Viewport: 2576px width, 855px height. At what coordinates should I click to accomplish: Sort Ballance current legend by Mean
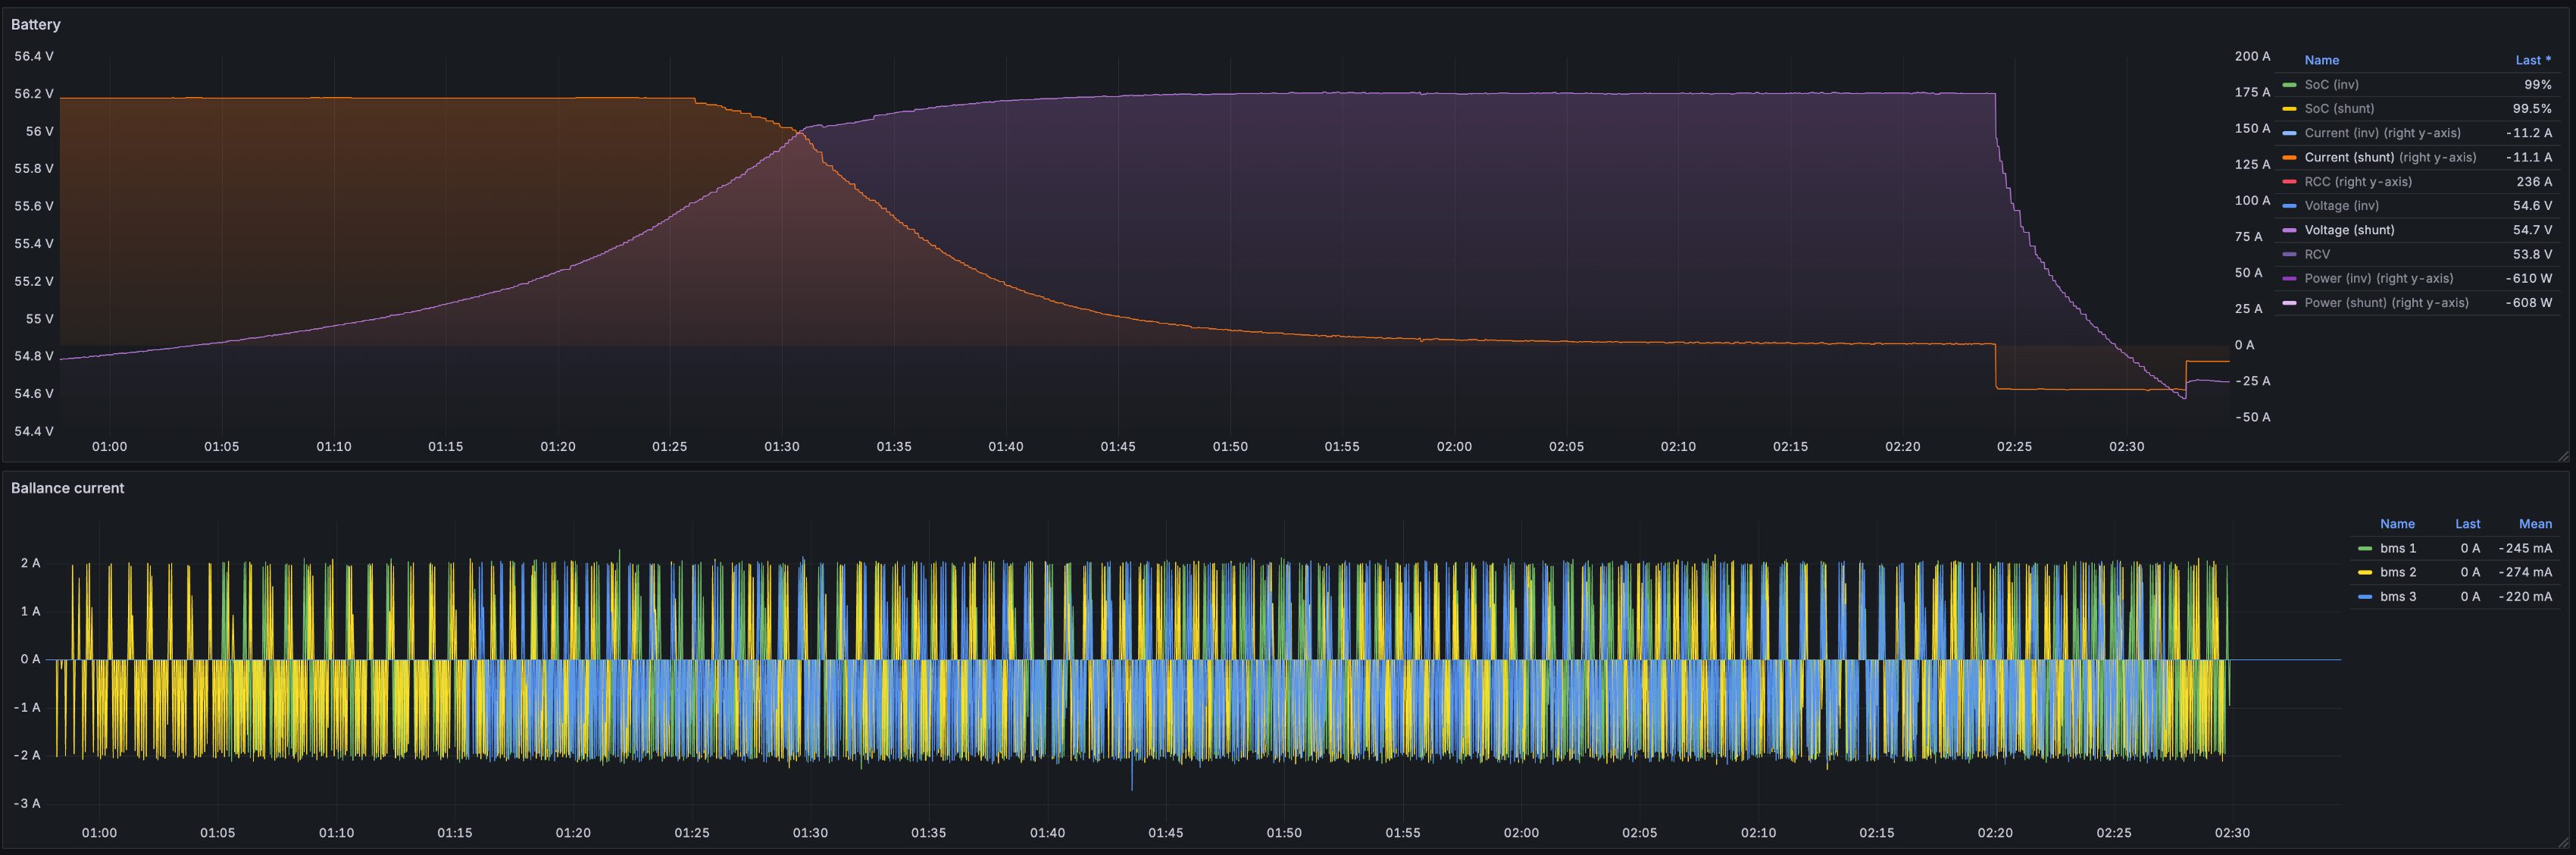pyautogui.click(x=2534, y=524)
